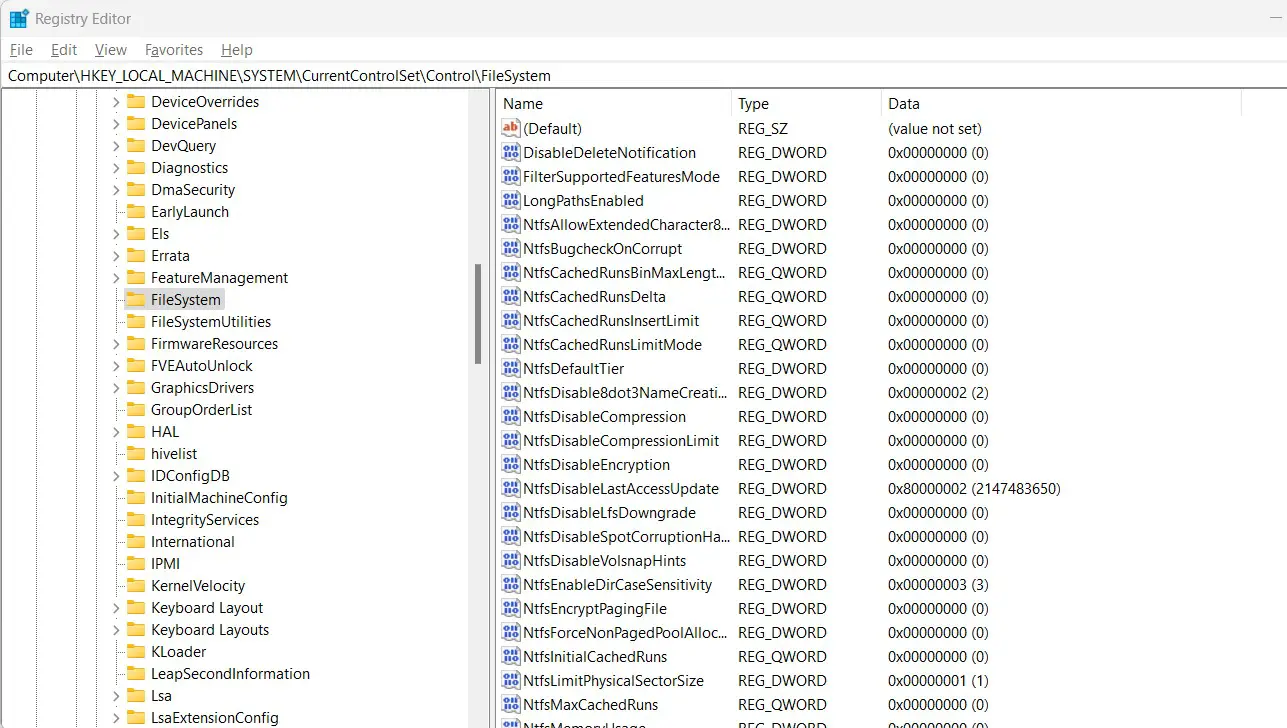Select the KLoader key
The width and height of the screenshot is (1287, 728).
coord(179,652)
